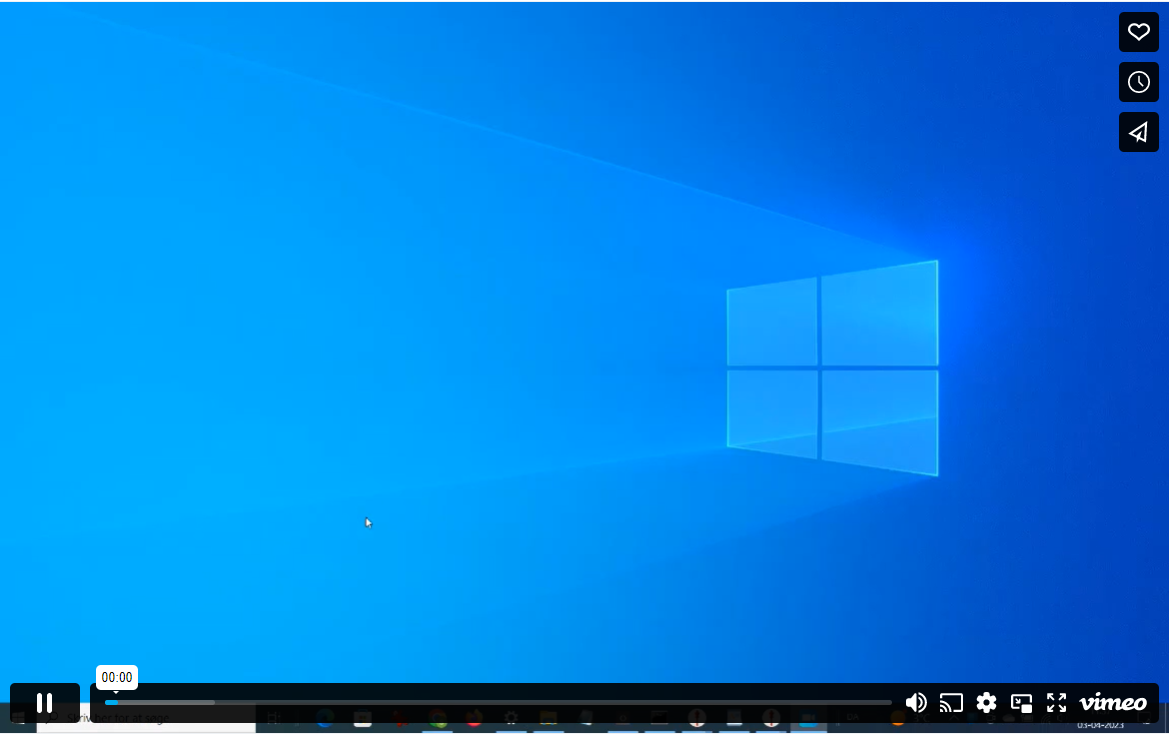
Task: Seek along the video progress bar
Action: point(498,703)
